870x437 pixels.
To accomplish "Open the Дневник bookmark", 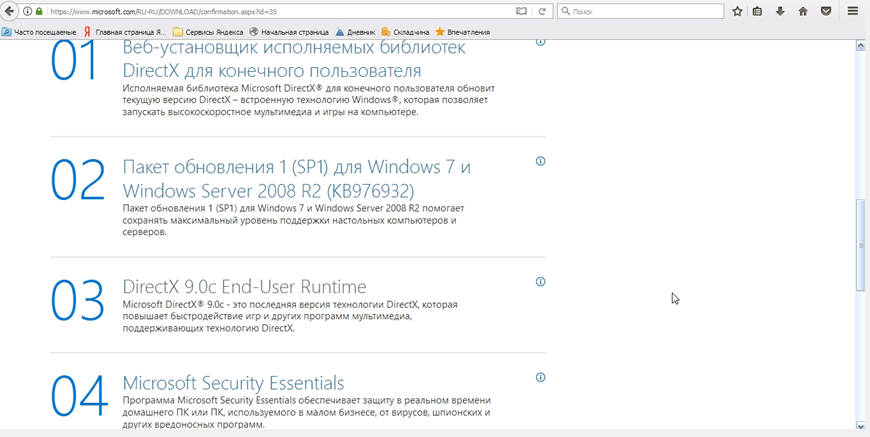I will point(355,32).
